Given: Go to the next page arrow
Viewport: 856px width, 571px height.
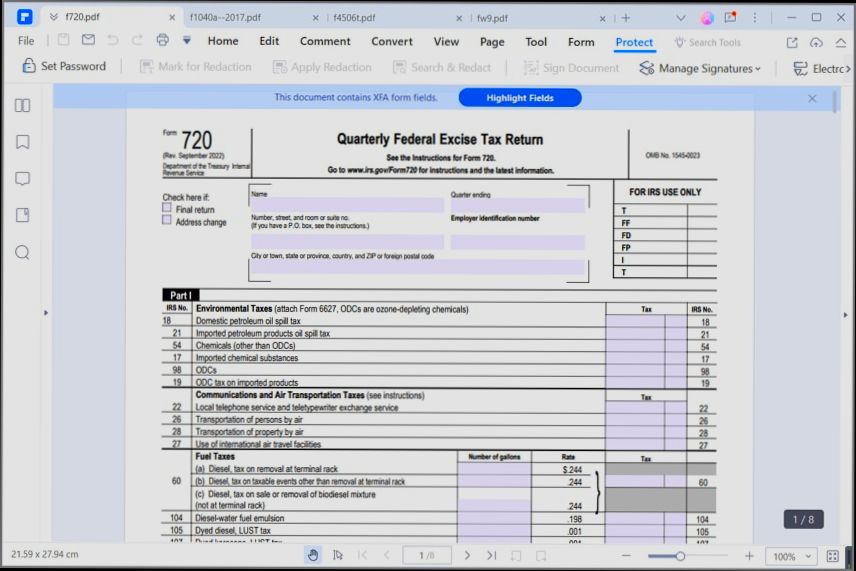Looking at the screenshot, I should coord(467,555).
